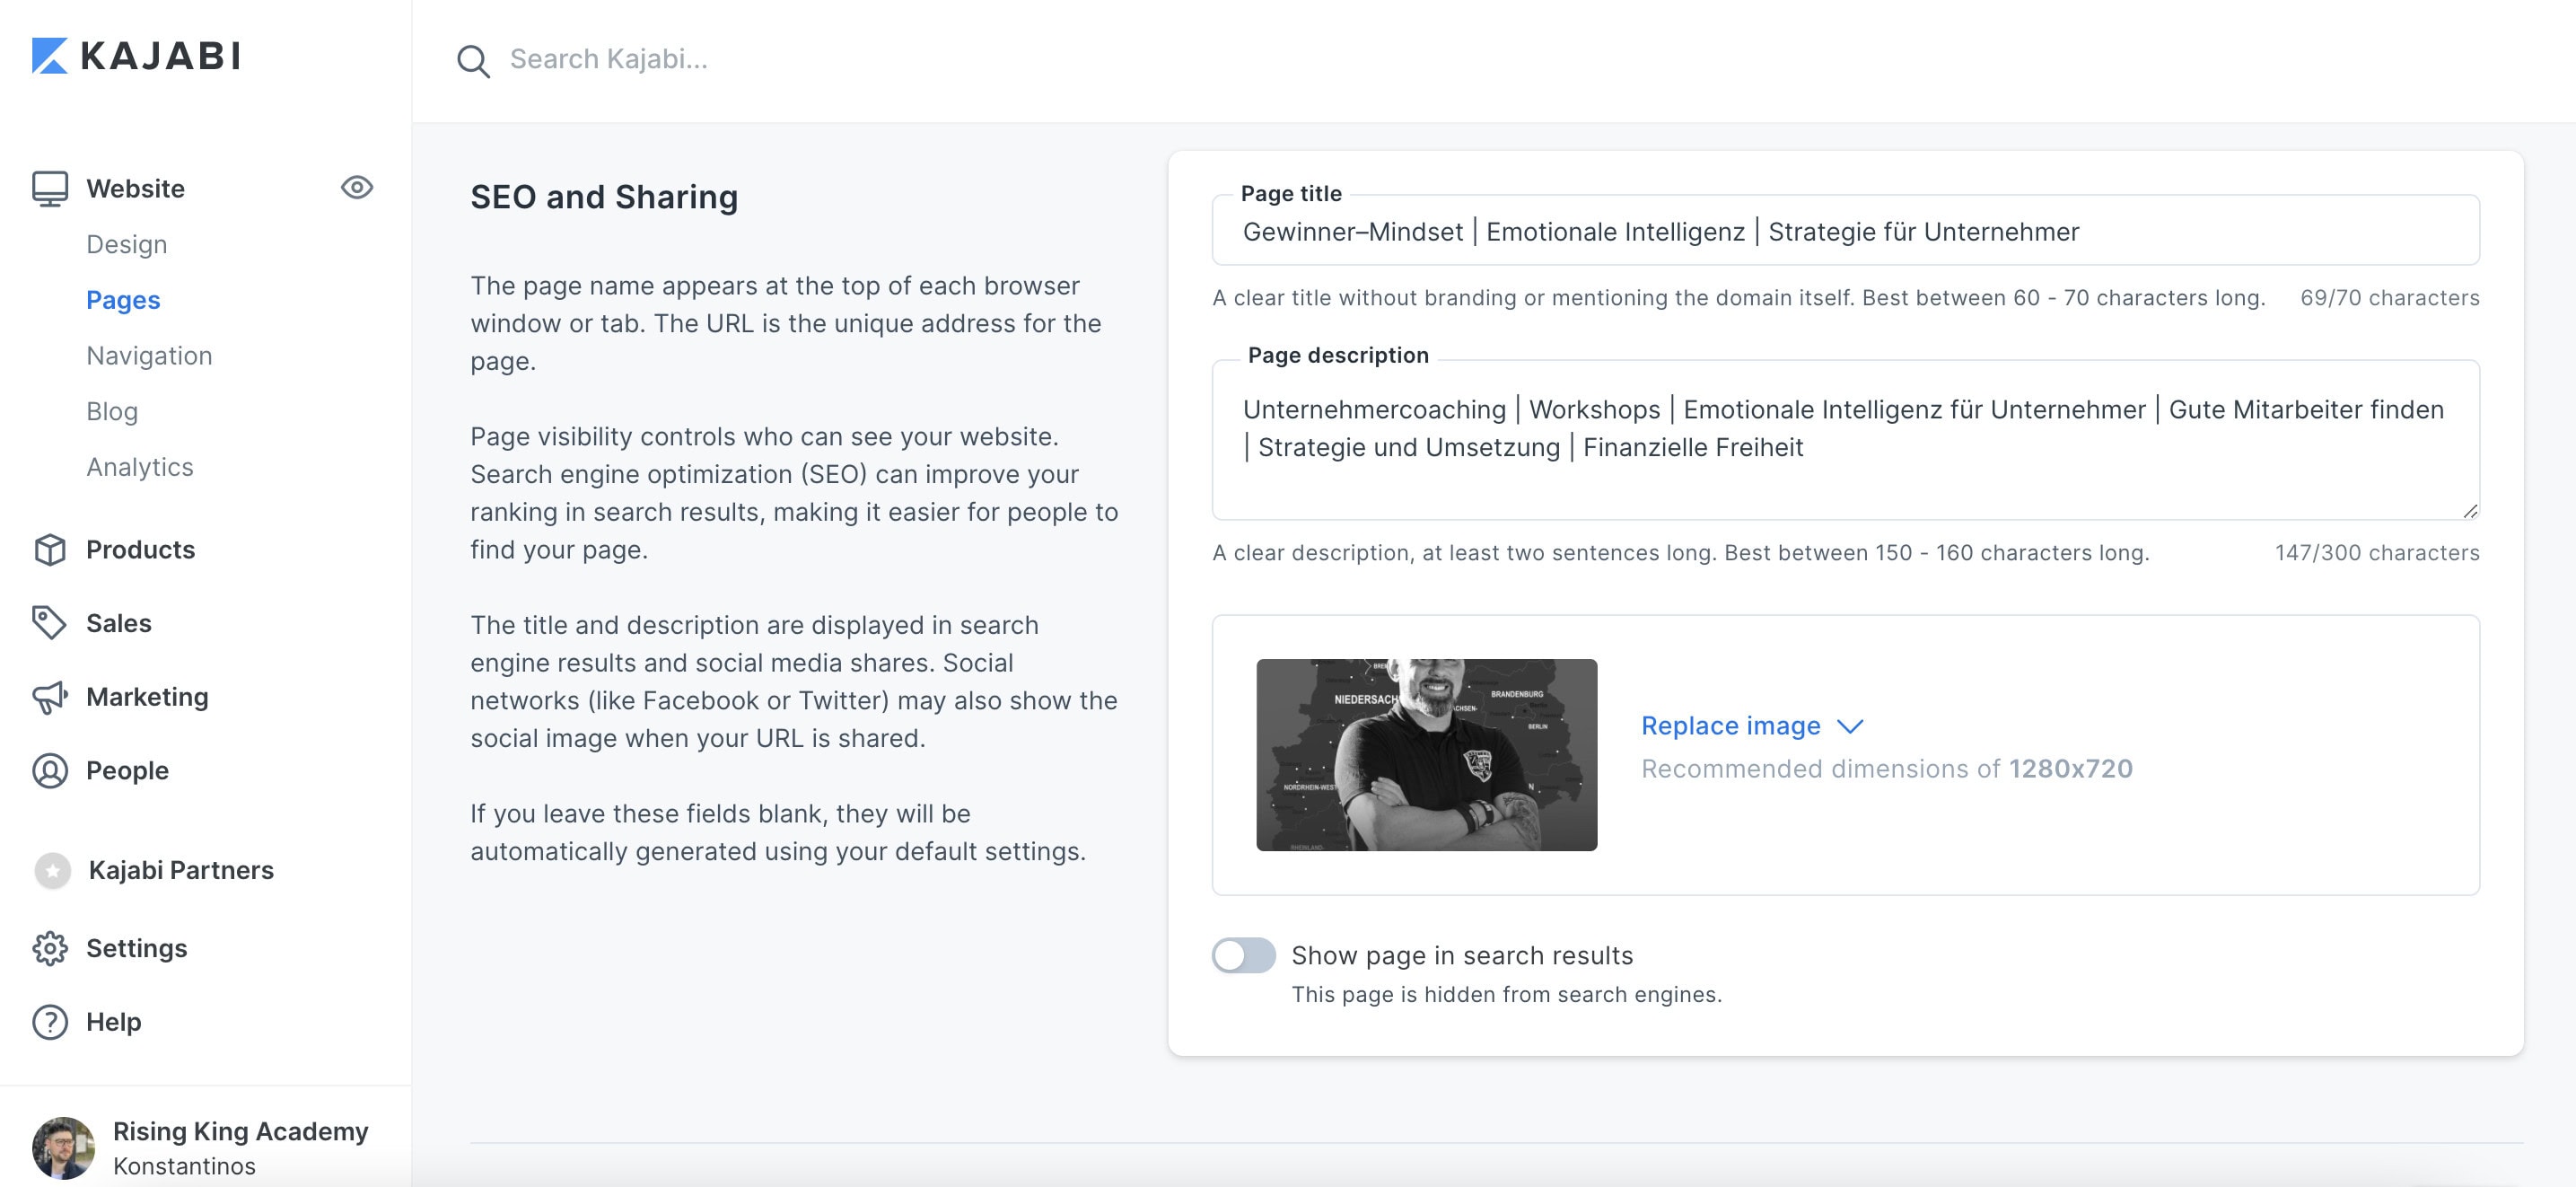Open Settings via the gear icon
Screen dimensions: 2576x1187
[49, 948]
